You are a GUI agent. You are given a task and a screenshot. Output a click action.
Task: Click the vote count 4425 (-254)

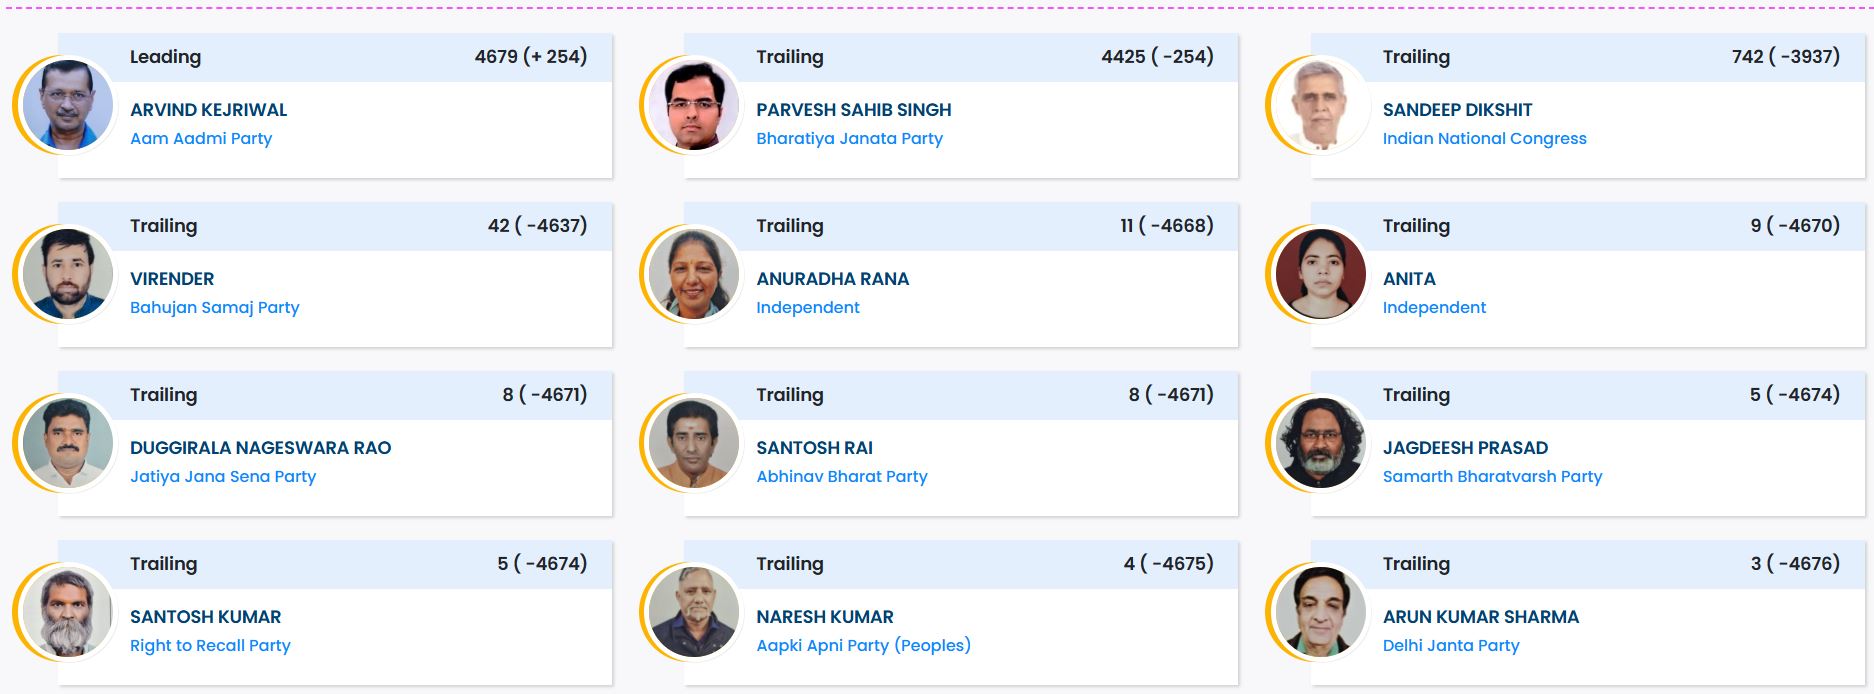1157,57
